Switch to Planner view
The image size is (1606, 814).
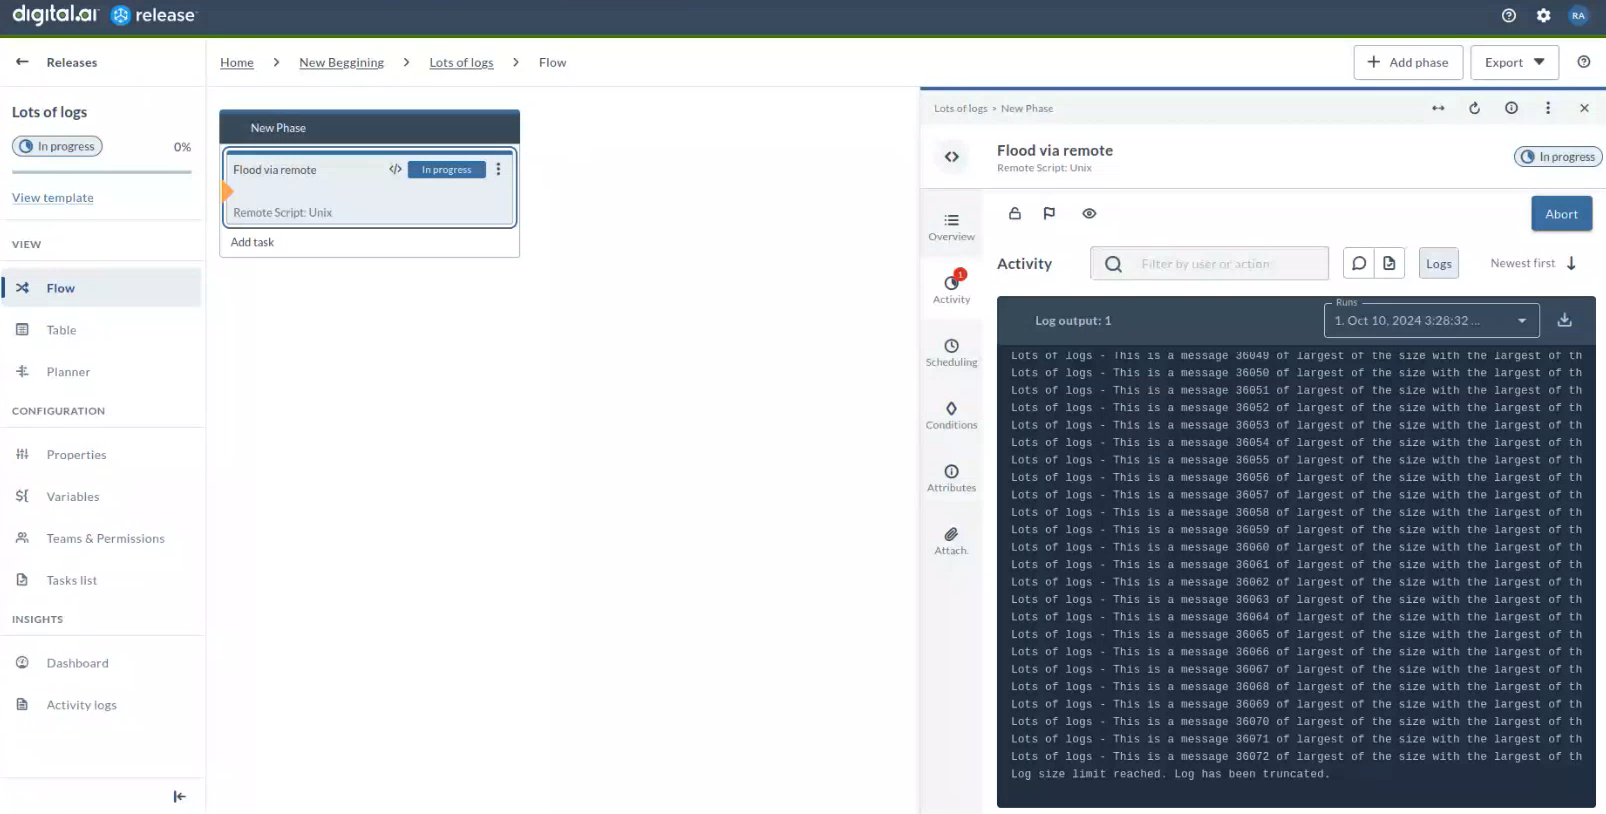click(x=101, y=372)
